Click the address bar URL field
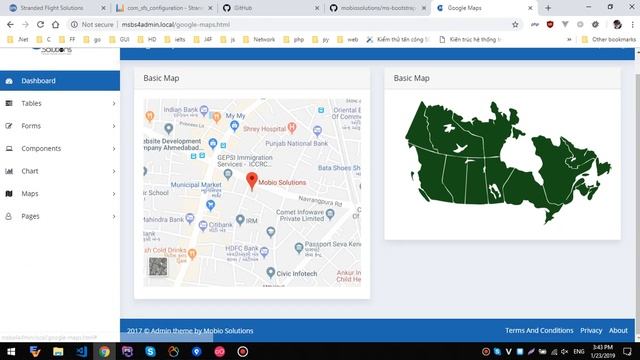The height and width of the screenshot is (360, 640). click(295, 24)
